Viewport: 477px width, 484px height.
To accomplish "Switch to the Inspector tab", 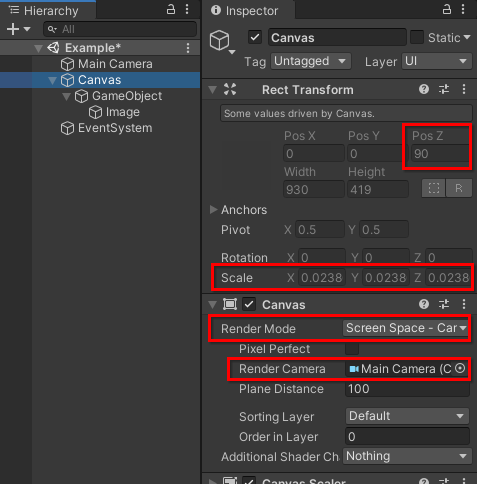I will click(248, 10).
